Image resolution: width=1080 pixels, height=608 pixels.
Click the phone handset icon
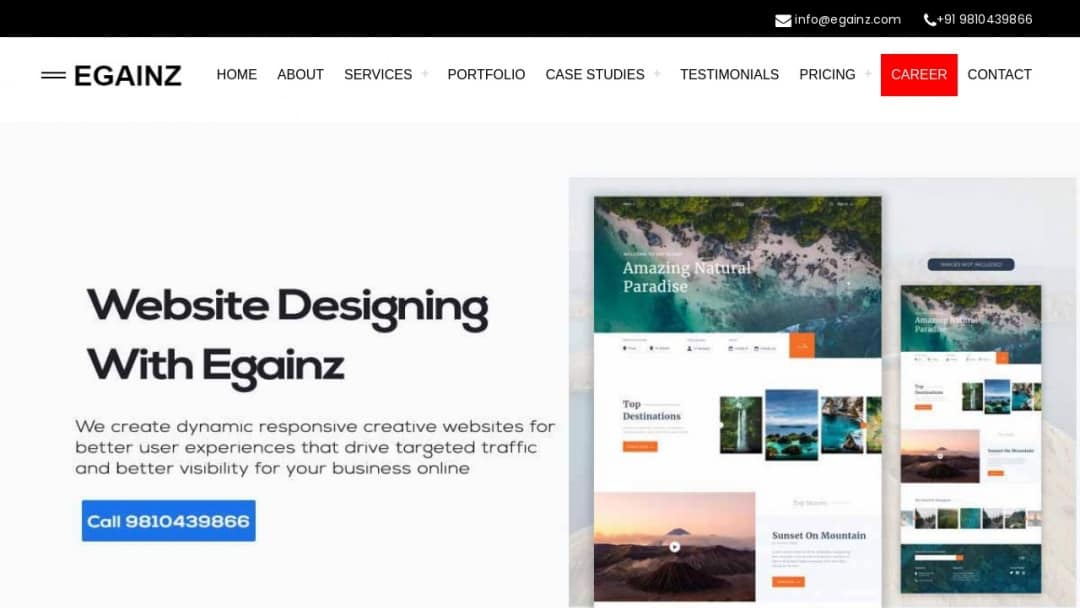coord(929,20)
